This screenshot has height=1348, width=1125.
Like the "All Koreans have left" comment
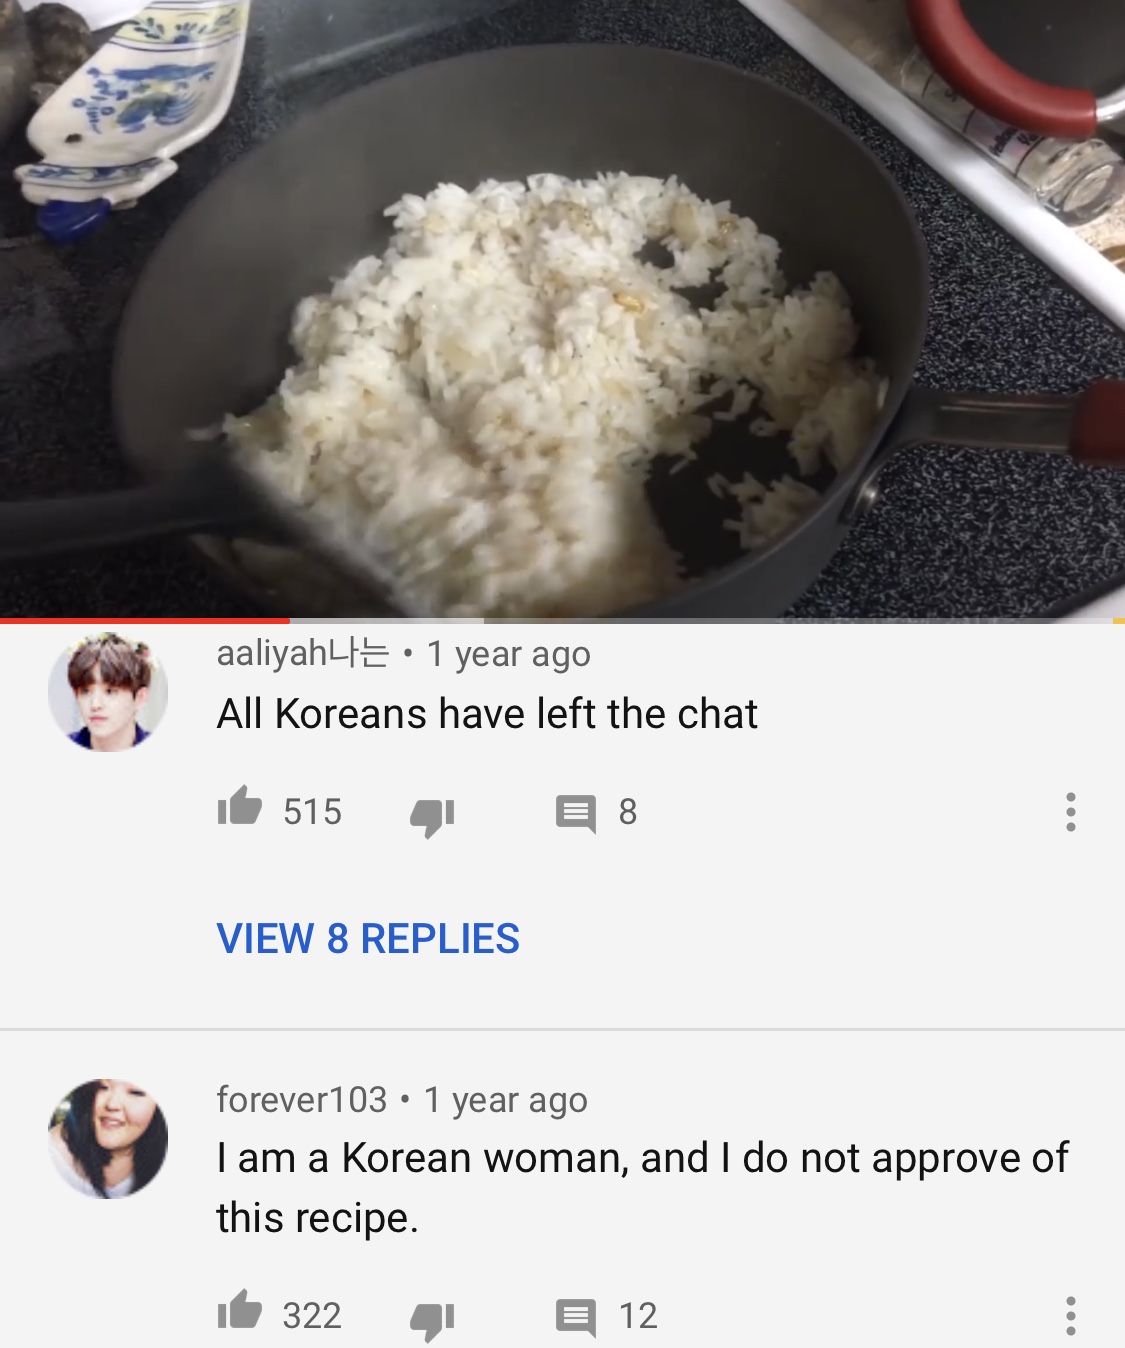coord(240,806)
